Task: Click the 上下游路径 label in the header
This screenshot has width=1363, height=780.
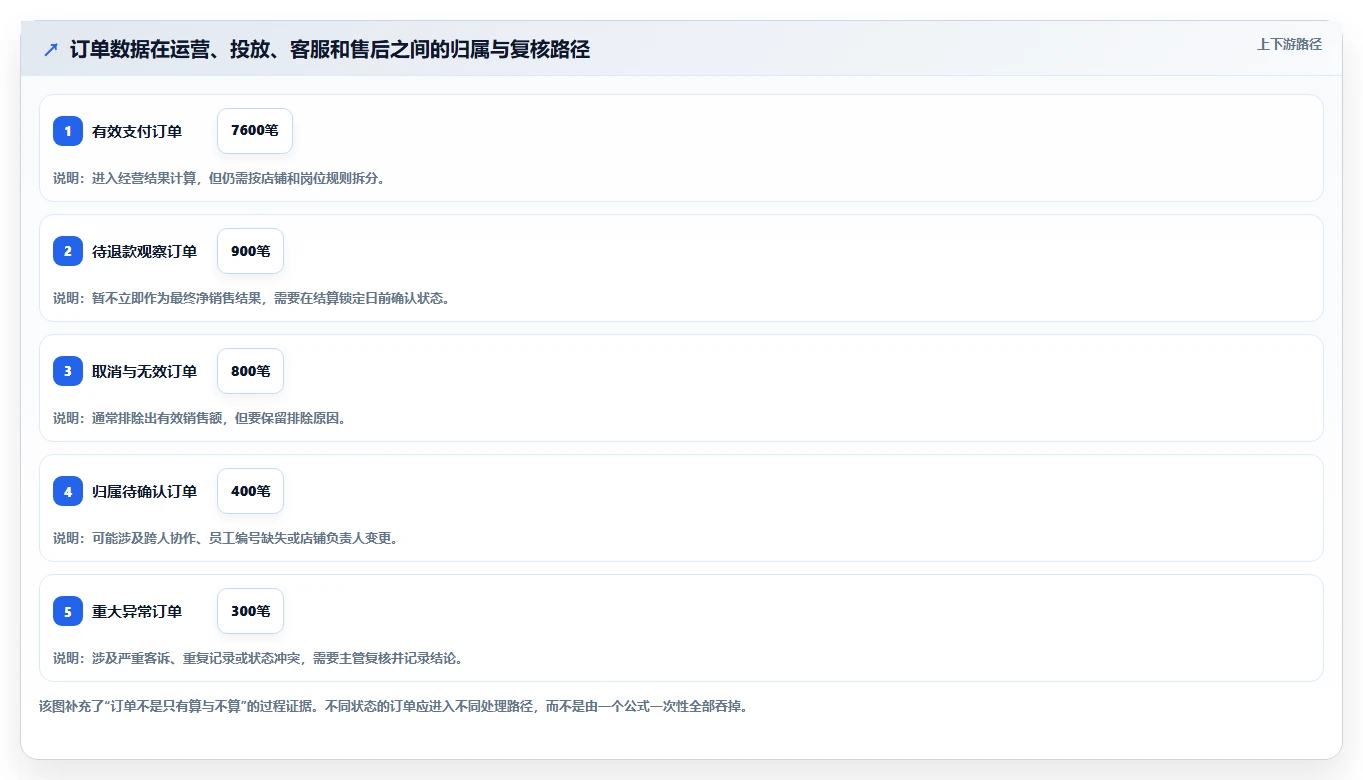Action: [1289, 45]
